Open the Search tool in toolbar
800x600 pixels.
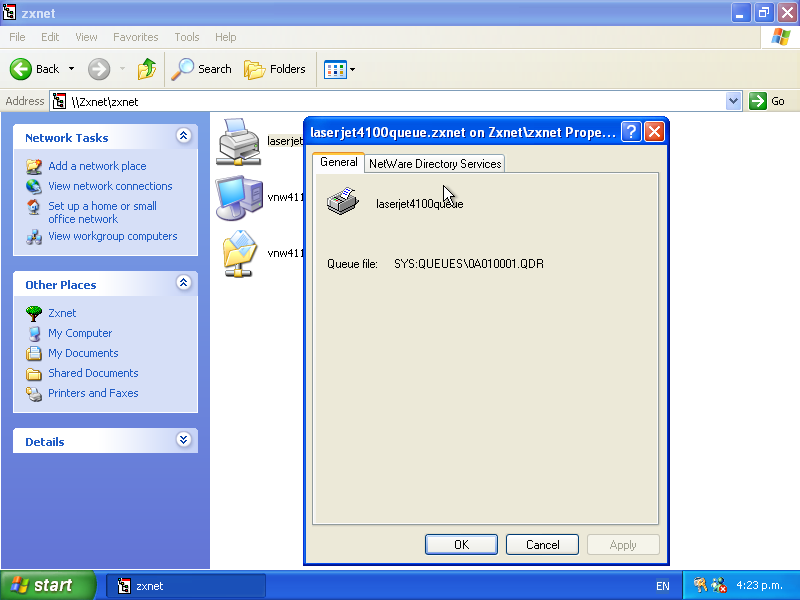pos(202,69)
